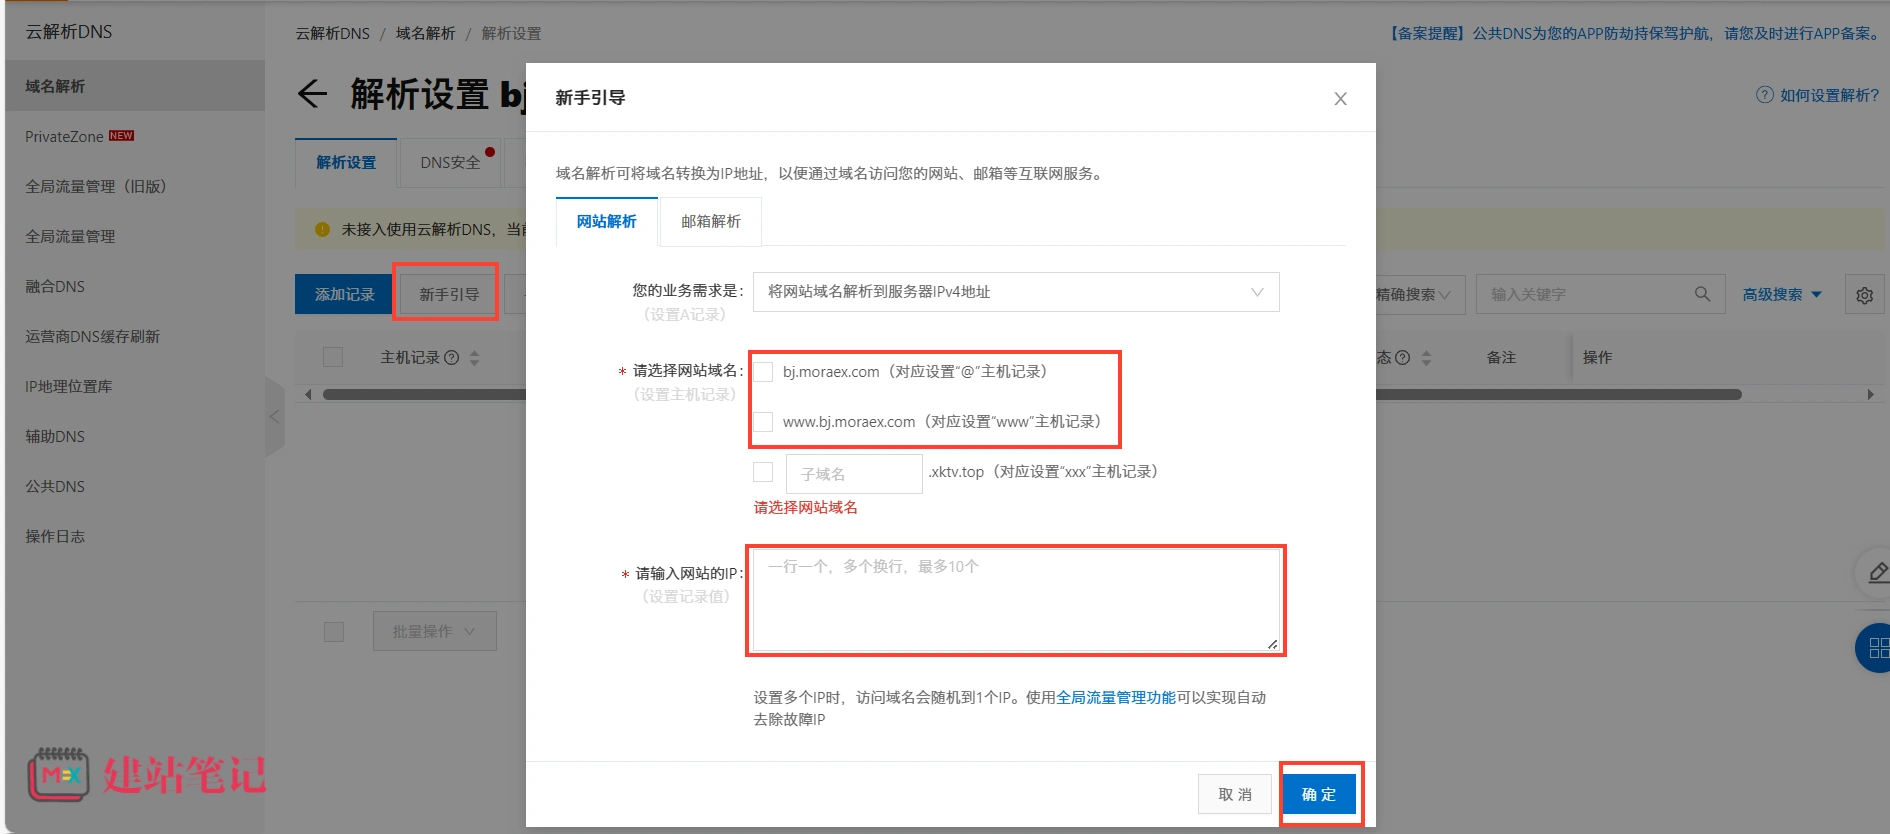The image size is (1890, 834).
Task: Open 您的业务需求 dropdown
Action: [x=1016, y=292]
